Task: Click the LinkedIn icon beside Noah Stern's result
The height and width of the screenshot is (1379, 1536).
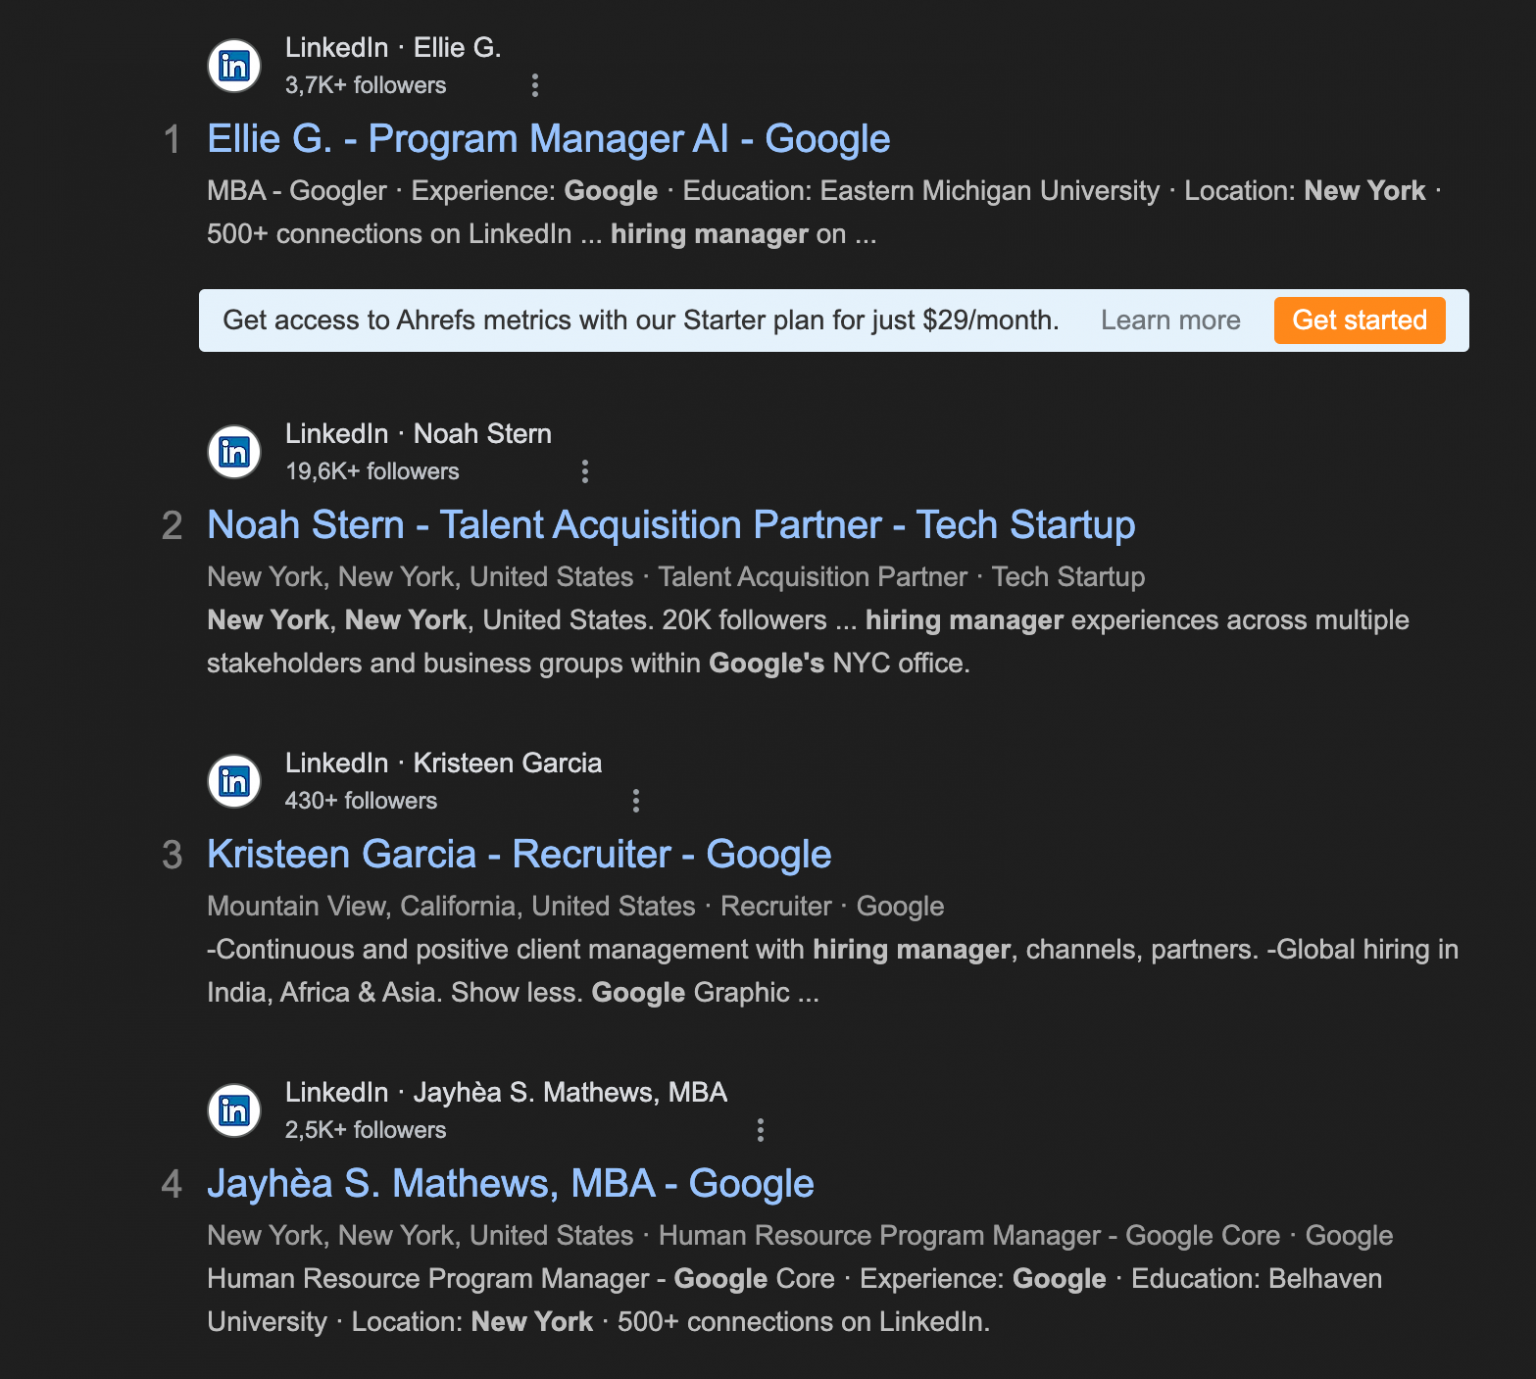Action: tap(233, 451)
